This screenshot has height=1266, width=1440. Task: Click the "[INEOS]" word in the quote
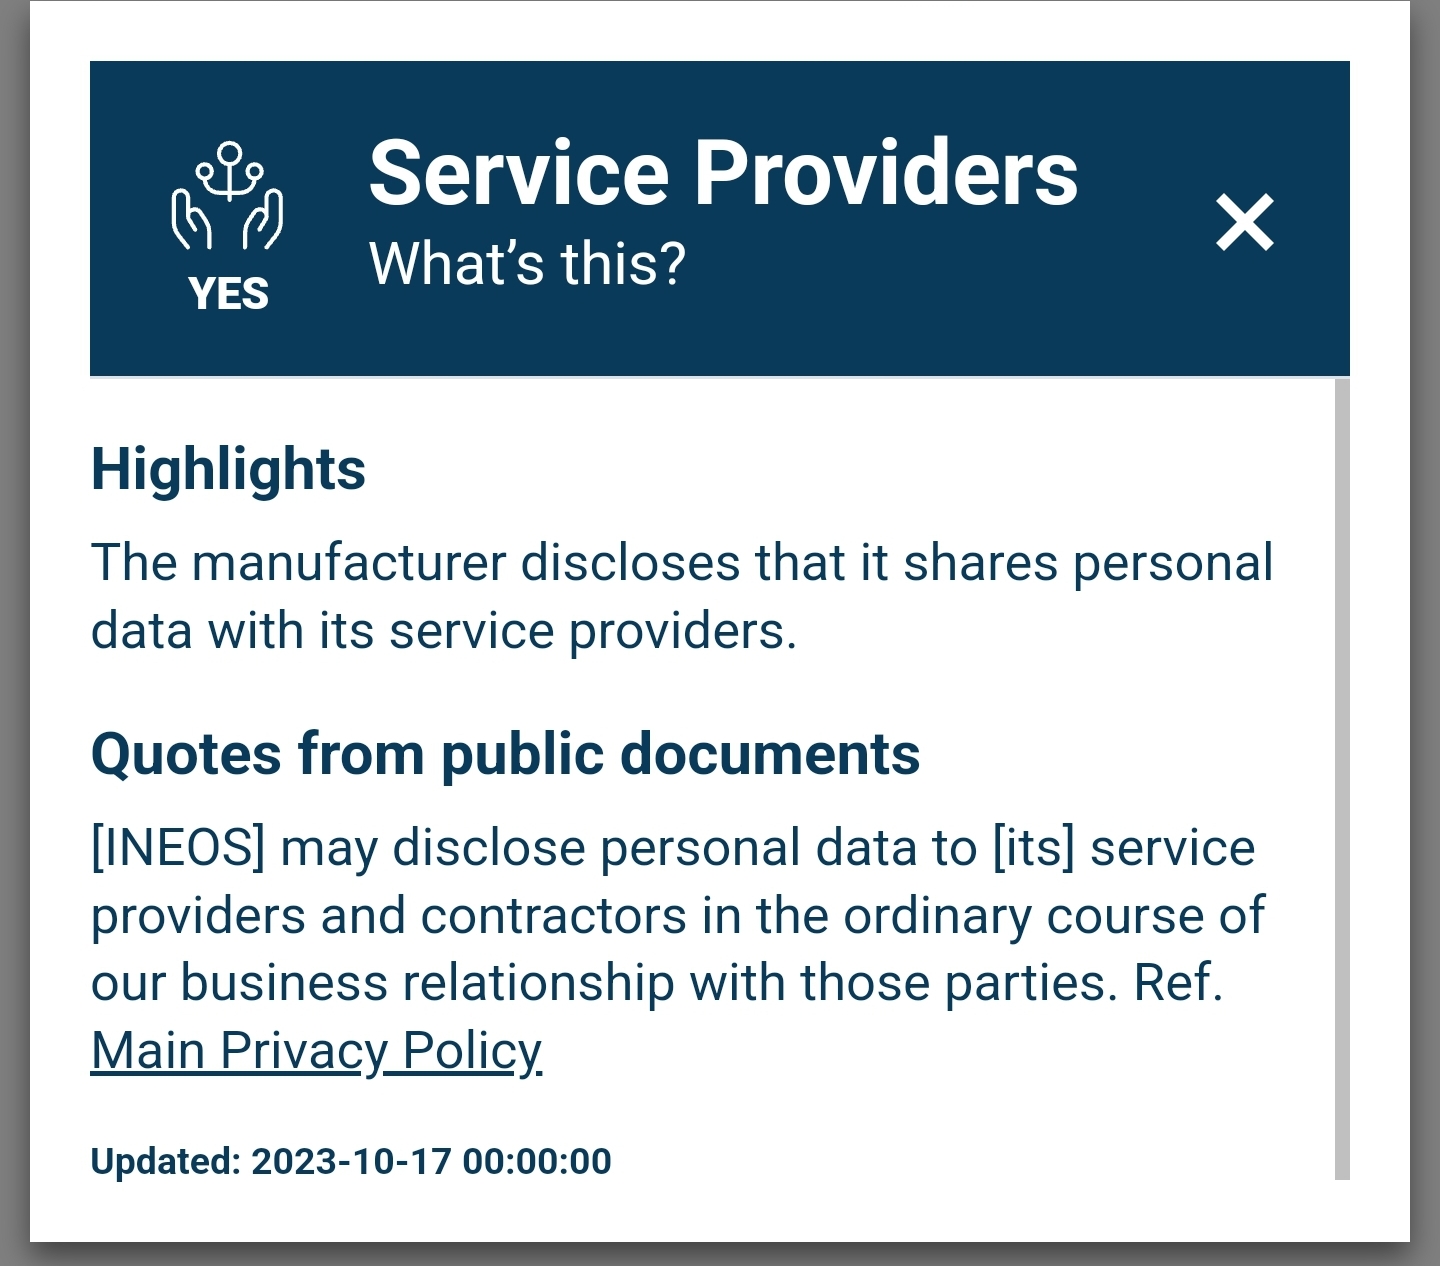[178, 848]
